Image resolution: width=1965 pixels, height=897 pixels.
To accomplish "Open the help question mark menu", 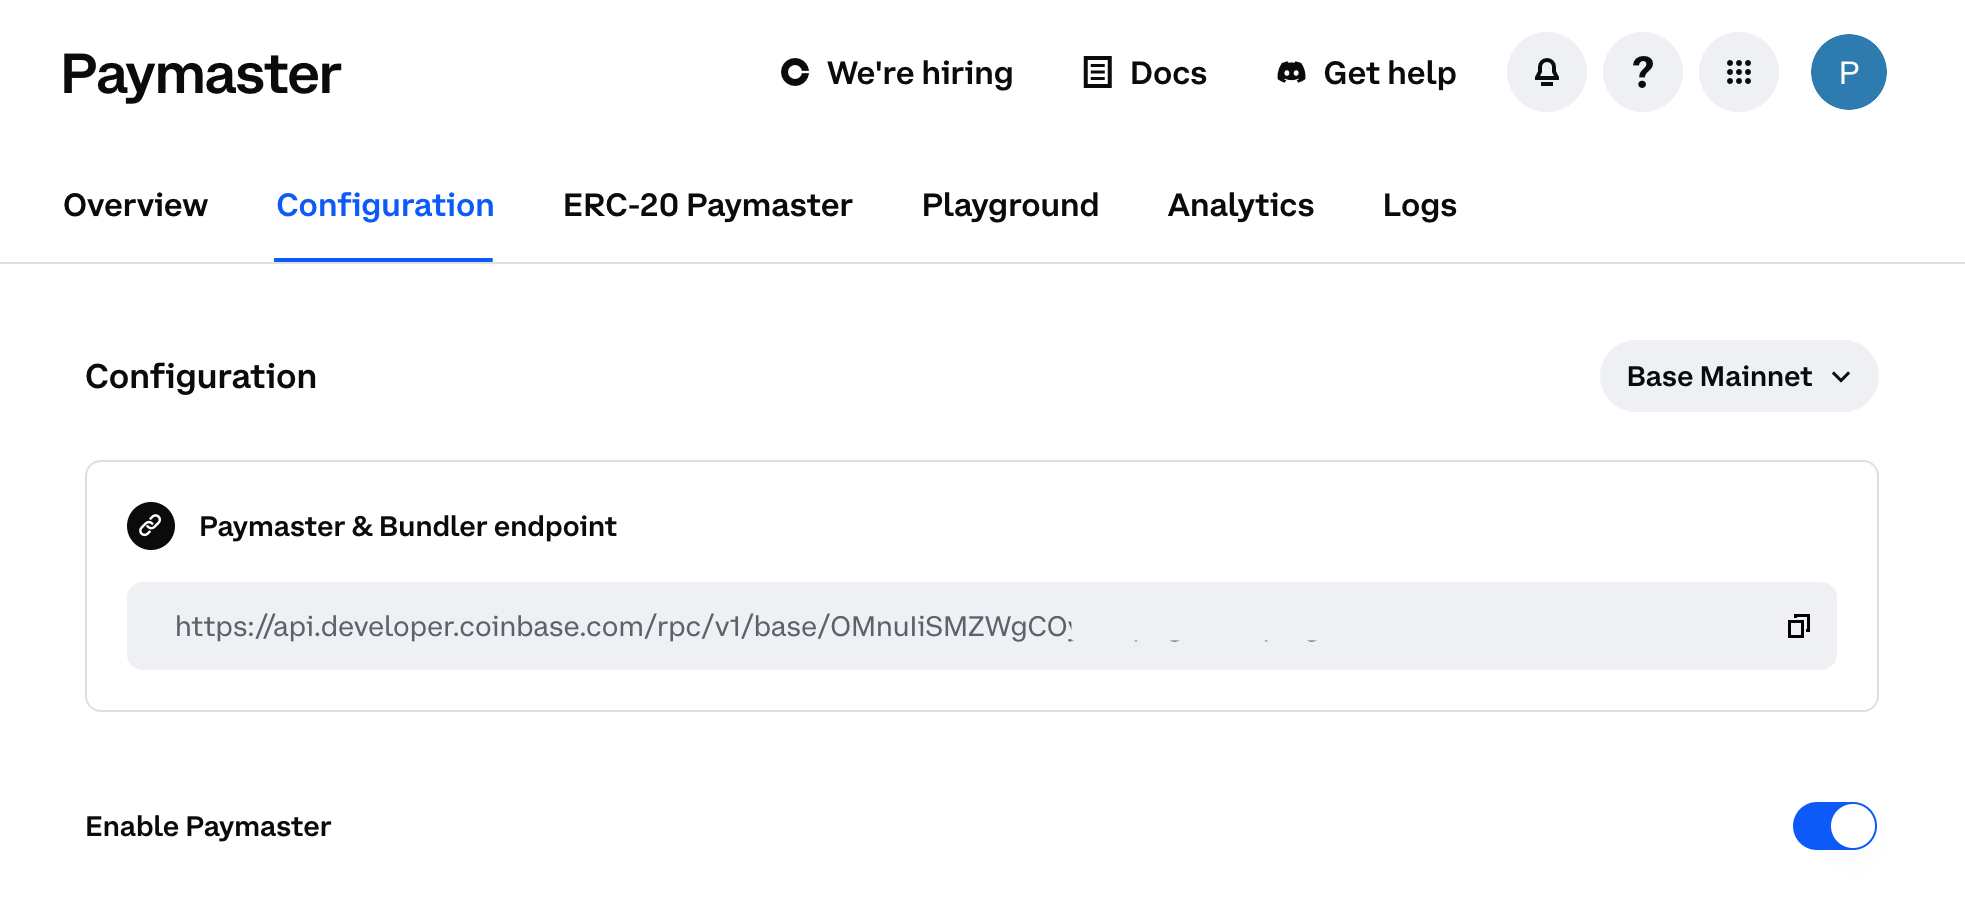I will pyautogui.click(x=1642, y=72).
